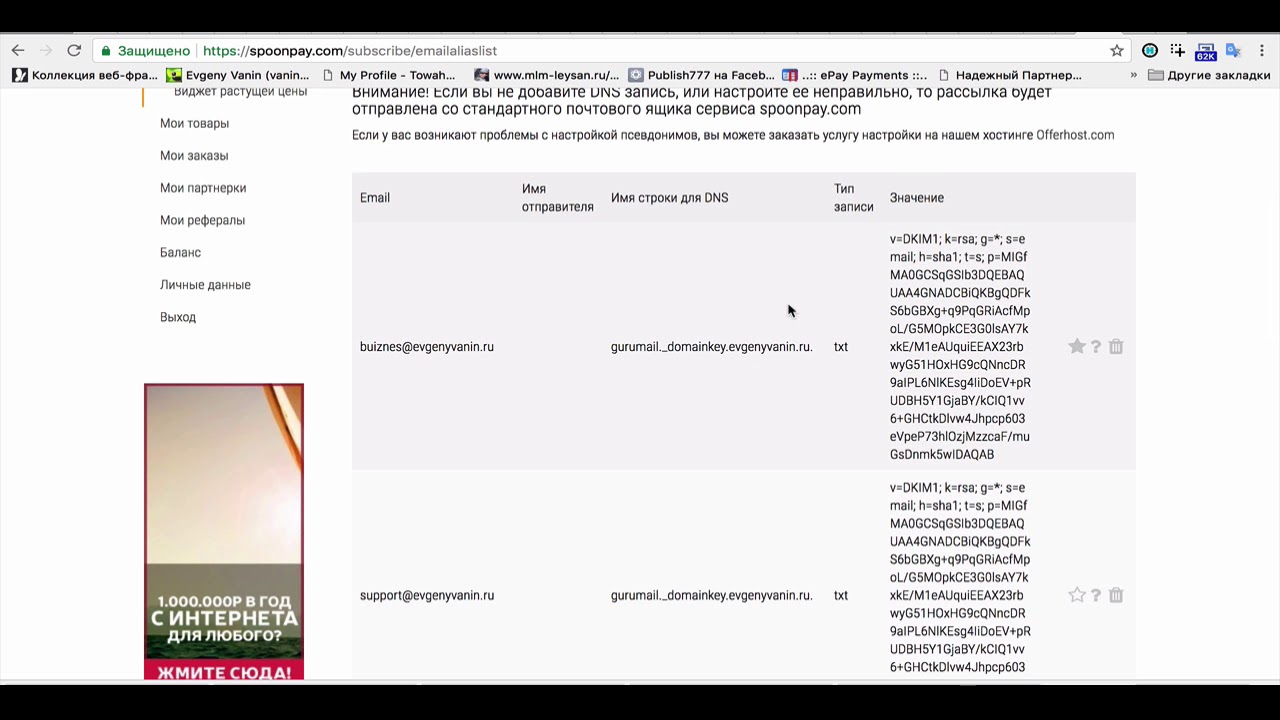This screenshot has width=1280, height=720.
Task: Show help for the buiznes@evgenyvanin.ru alias
Action: coord(1096,346)
